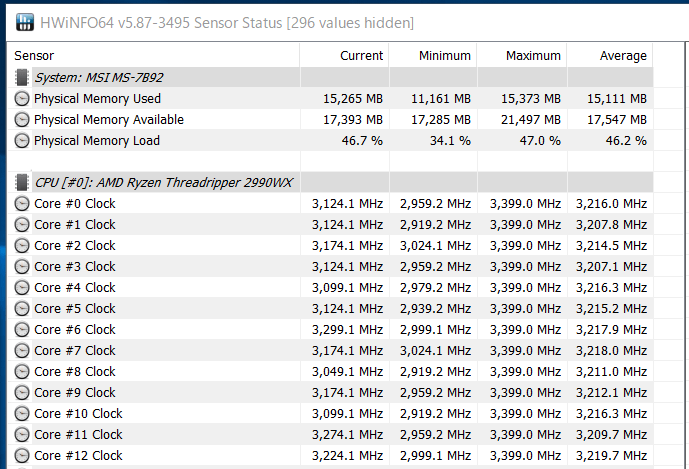This screenshot has width=689, height=469.
Task: Click the Physical Memory Available sensor icon
Action: coord(22,120)
